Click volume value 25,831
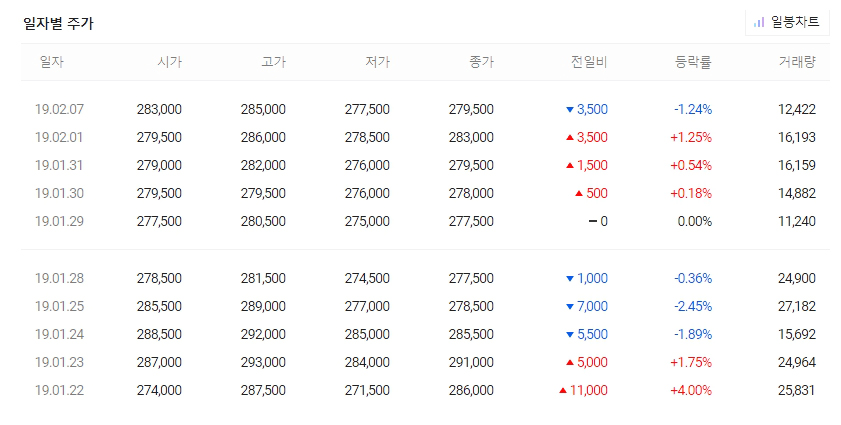Screen dimensions: 841x425 tap(797, 390)
